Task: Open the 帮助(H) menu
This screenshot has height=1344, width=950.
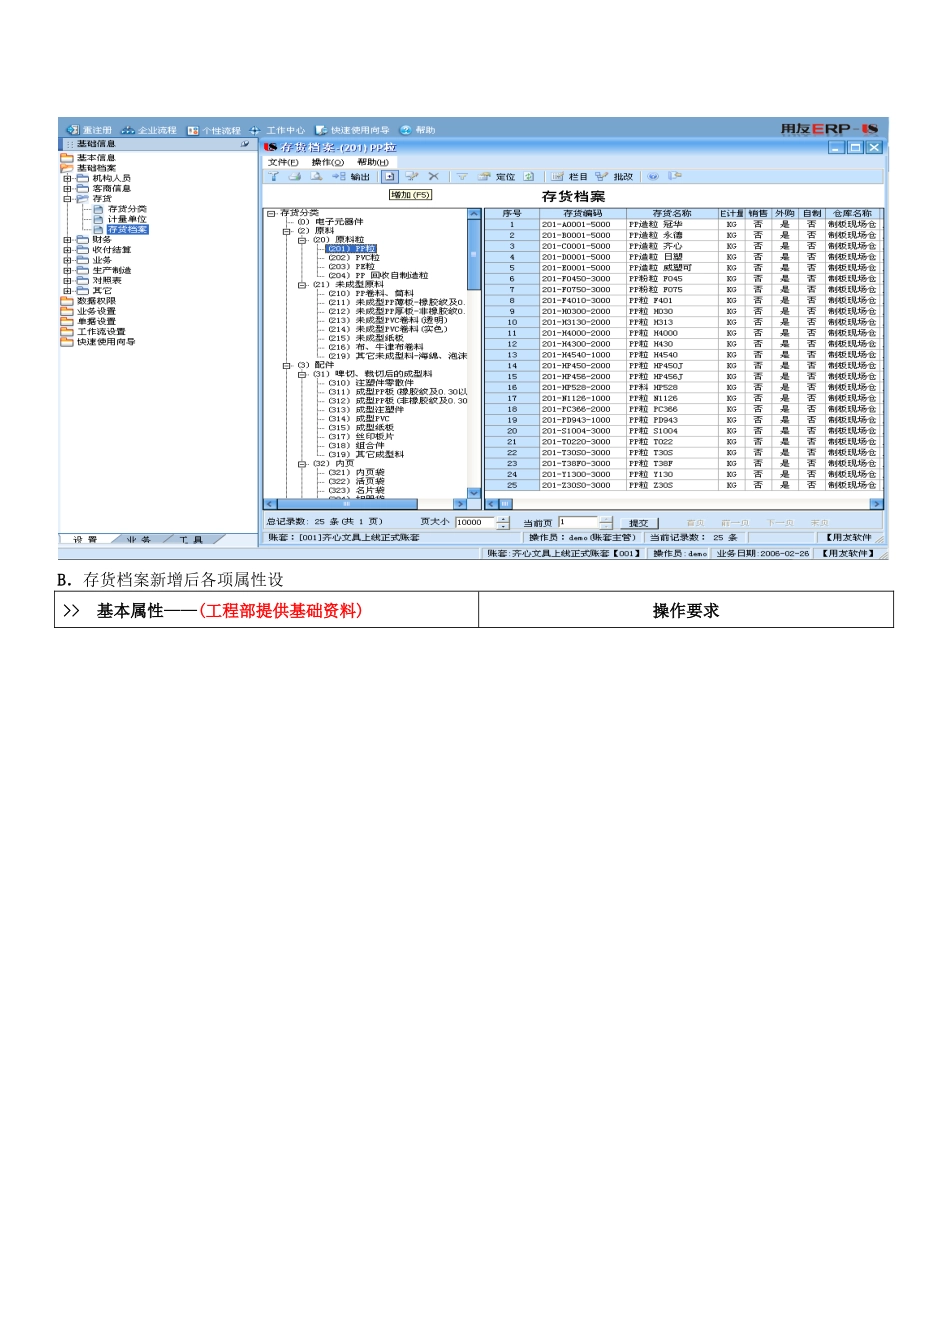Action: 373,162
